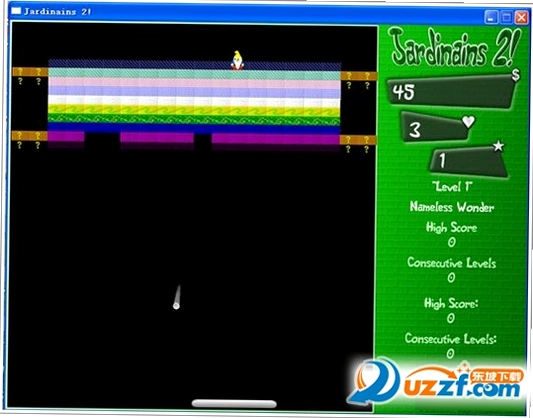Screen dimensions: 533x418
Task: Click the yellow wavy brick row
Action: point(194,110)
